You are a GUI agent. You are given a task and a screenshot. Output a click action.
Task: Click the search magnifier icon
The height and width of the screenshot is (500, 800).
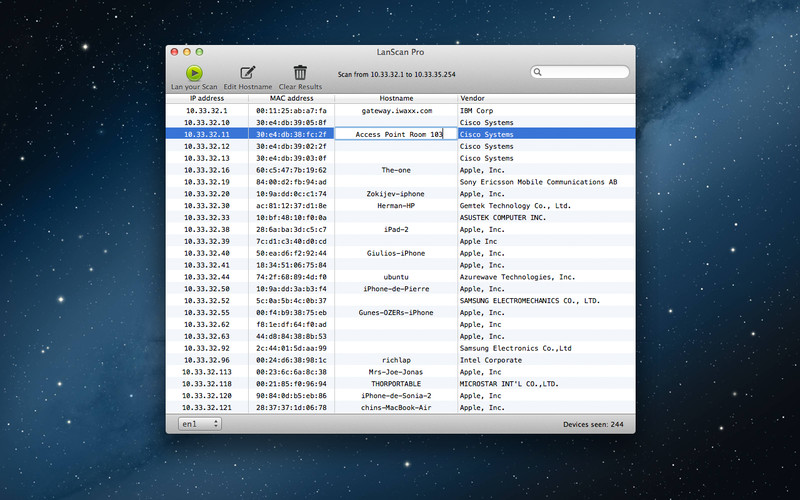537,72
